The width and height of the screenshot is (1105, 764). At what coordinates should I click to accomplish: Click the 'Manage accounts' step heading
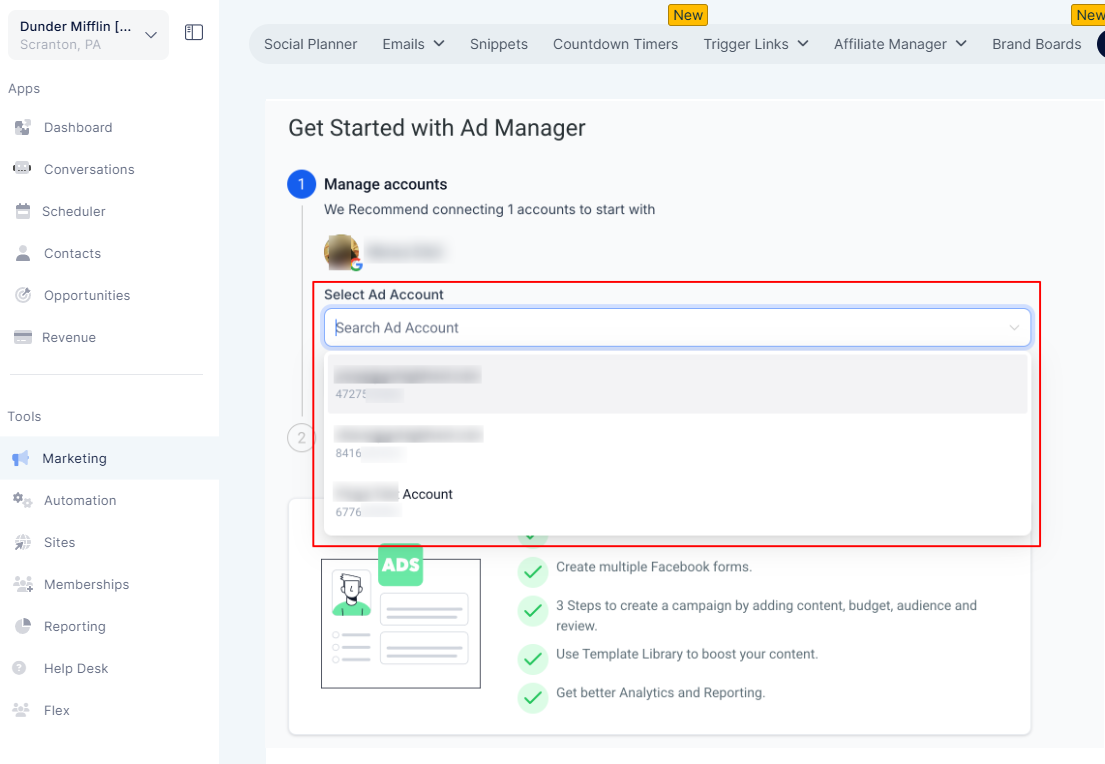pyautogui.click(x=385, y=184)
